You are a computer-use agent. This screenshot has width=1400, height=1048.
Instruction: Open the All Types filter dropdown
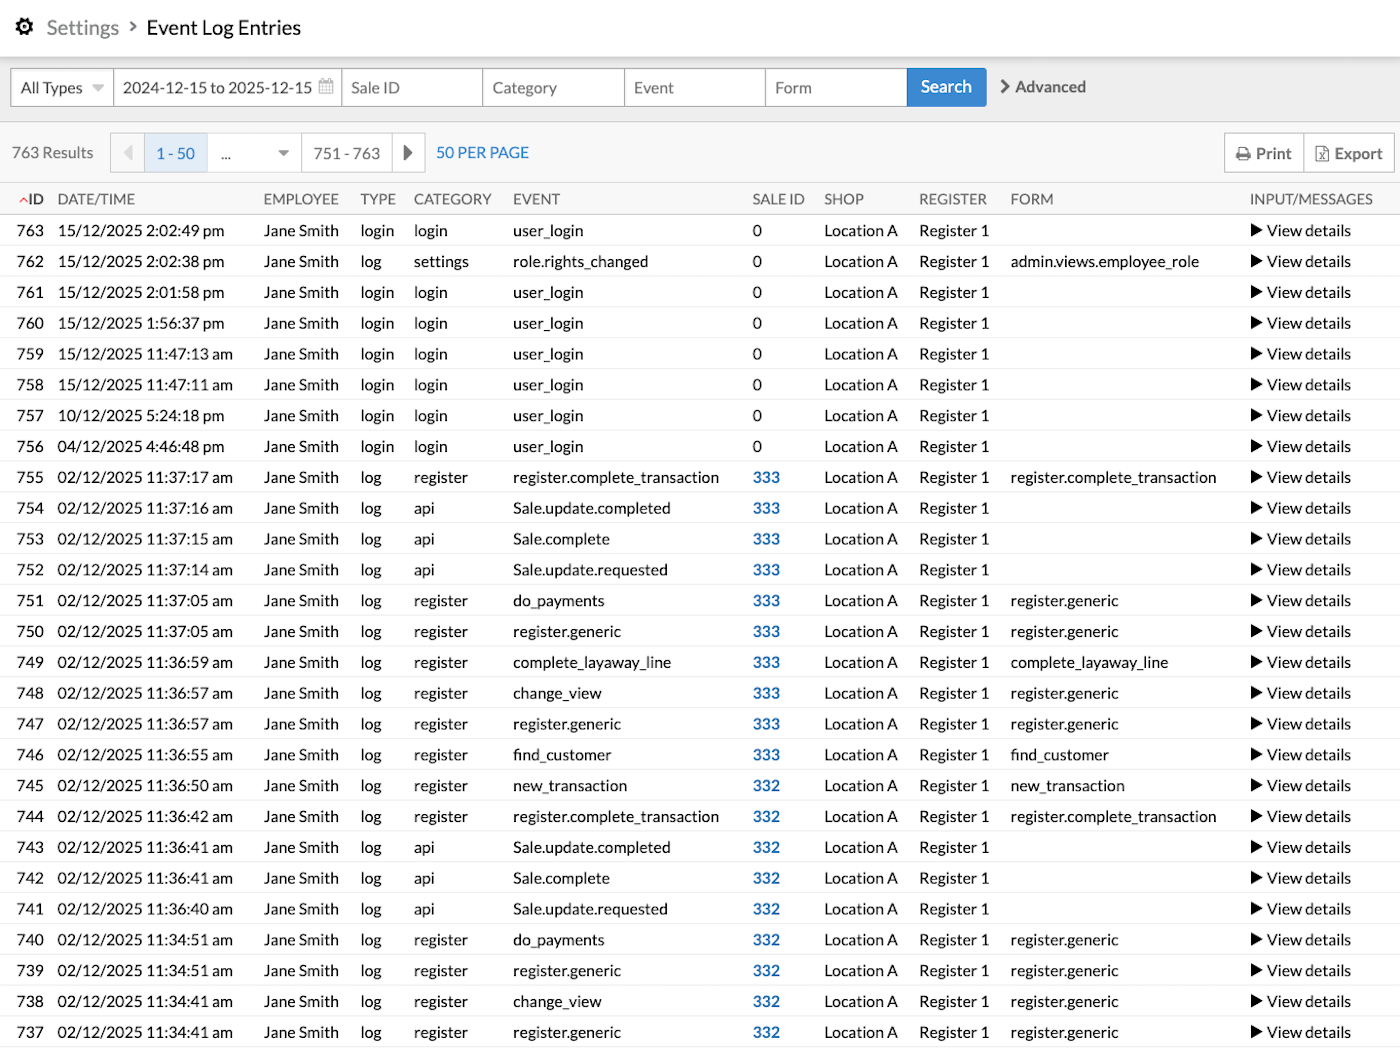click(x=60, y=87)
